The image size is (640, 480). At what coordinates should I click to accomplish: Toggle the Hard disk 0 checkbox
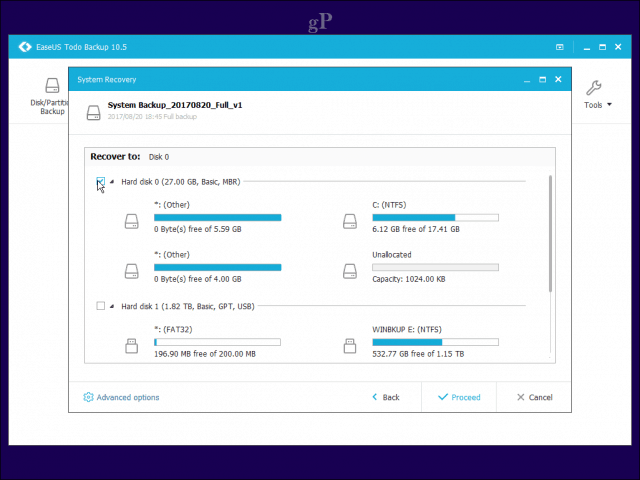(100, 182)
